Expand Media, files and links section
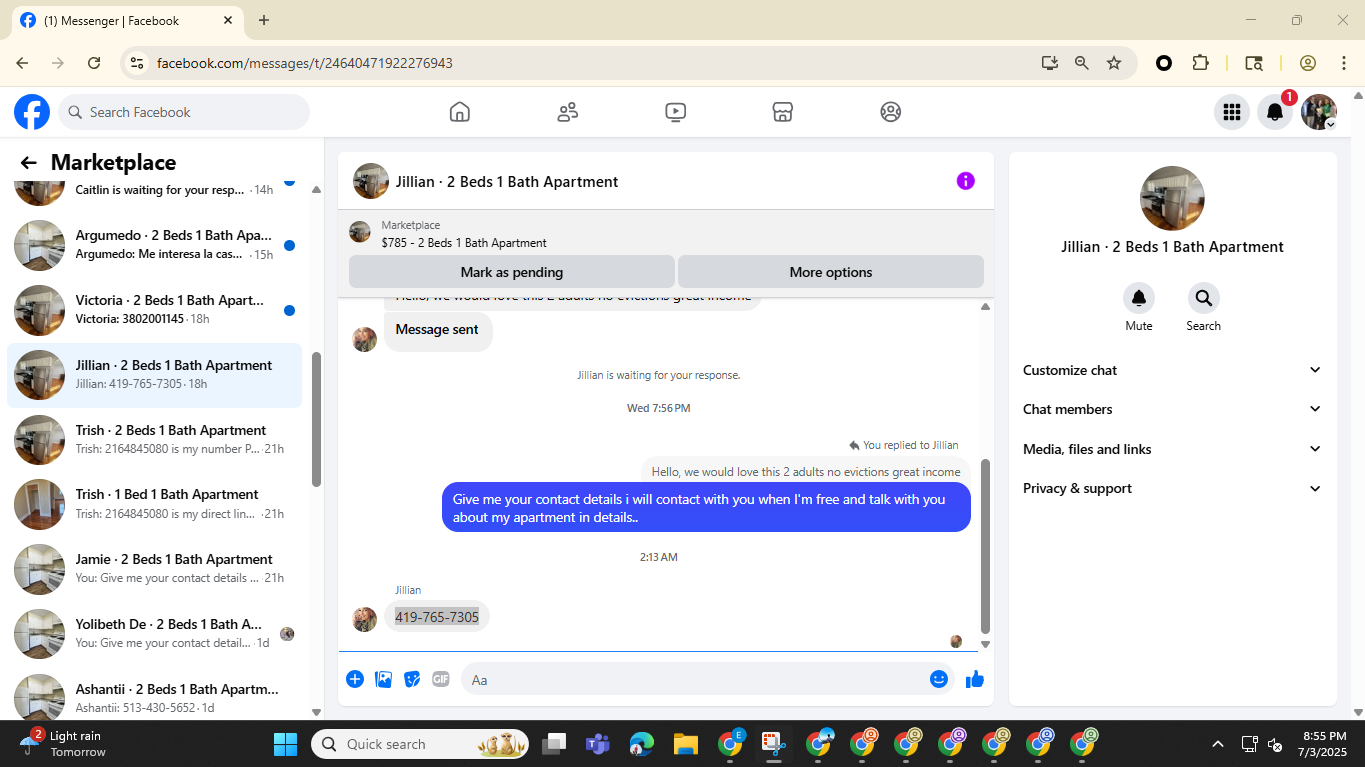 coord(1172,449)
